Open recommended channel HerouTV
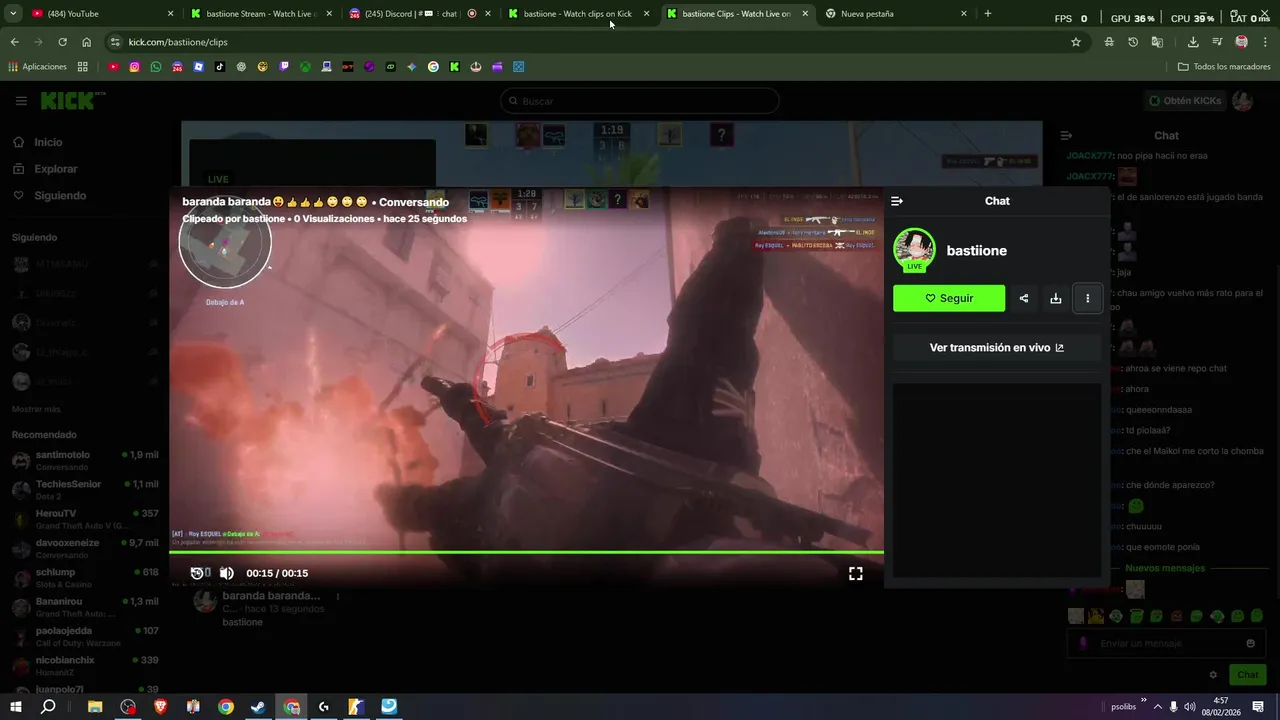The height and width of the screenshot is (720, 1280). click(x=85, y=518)
